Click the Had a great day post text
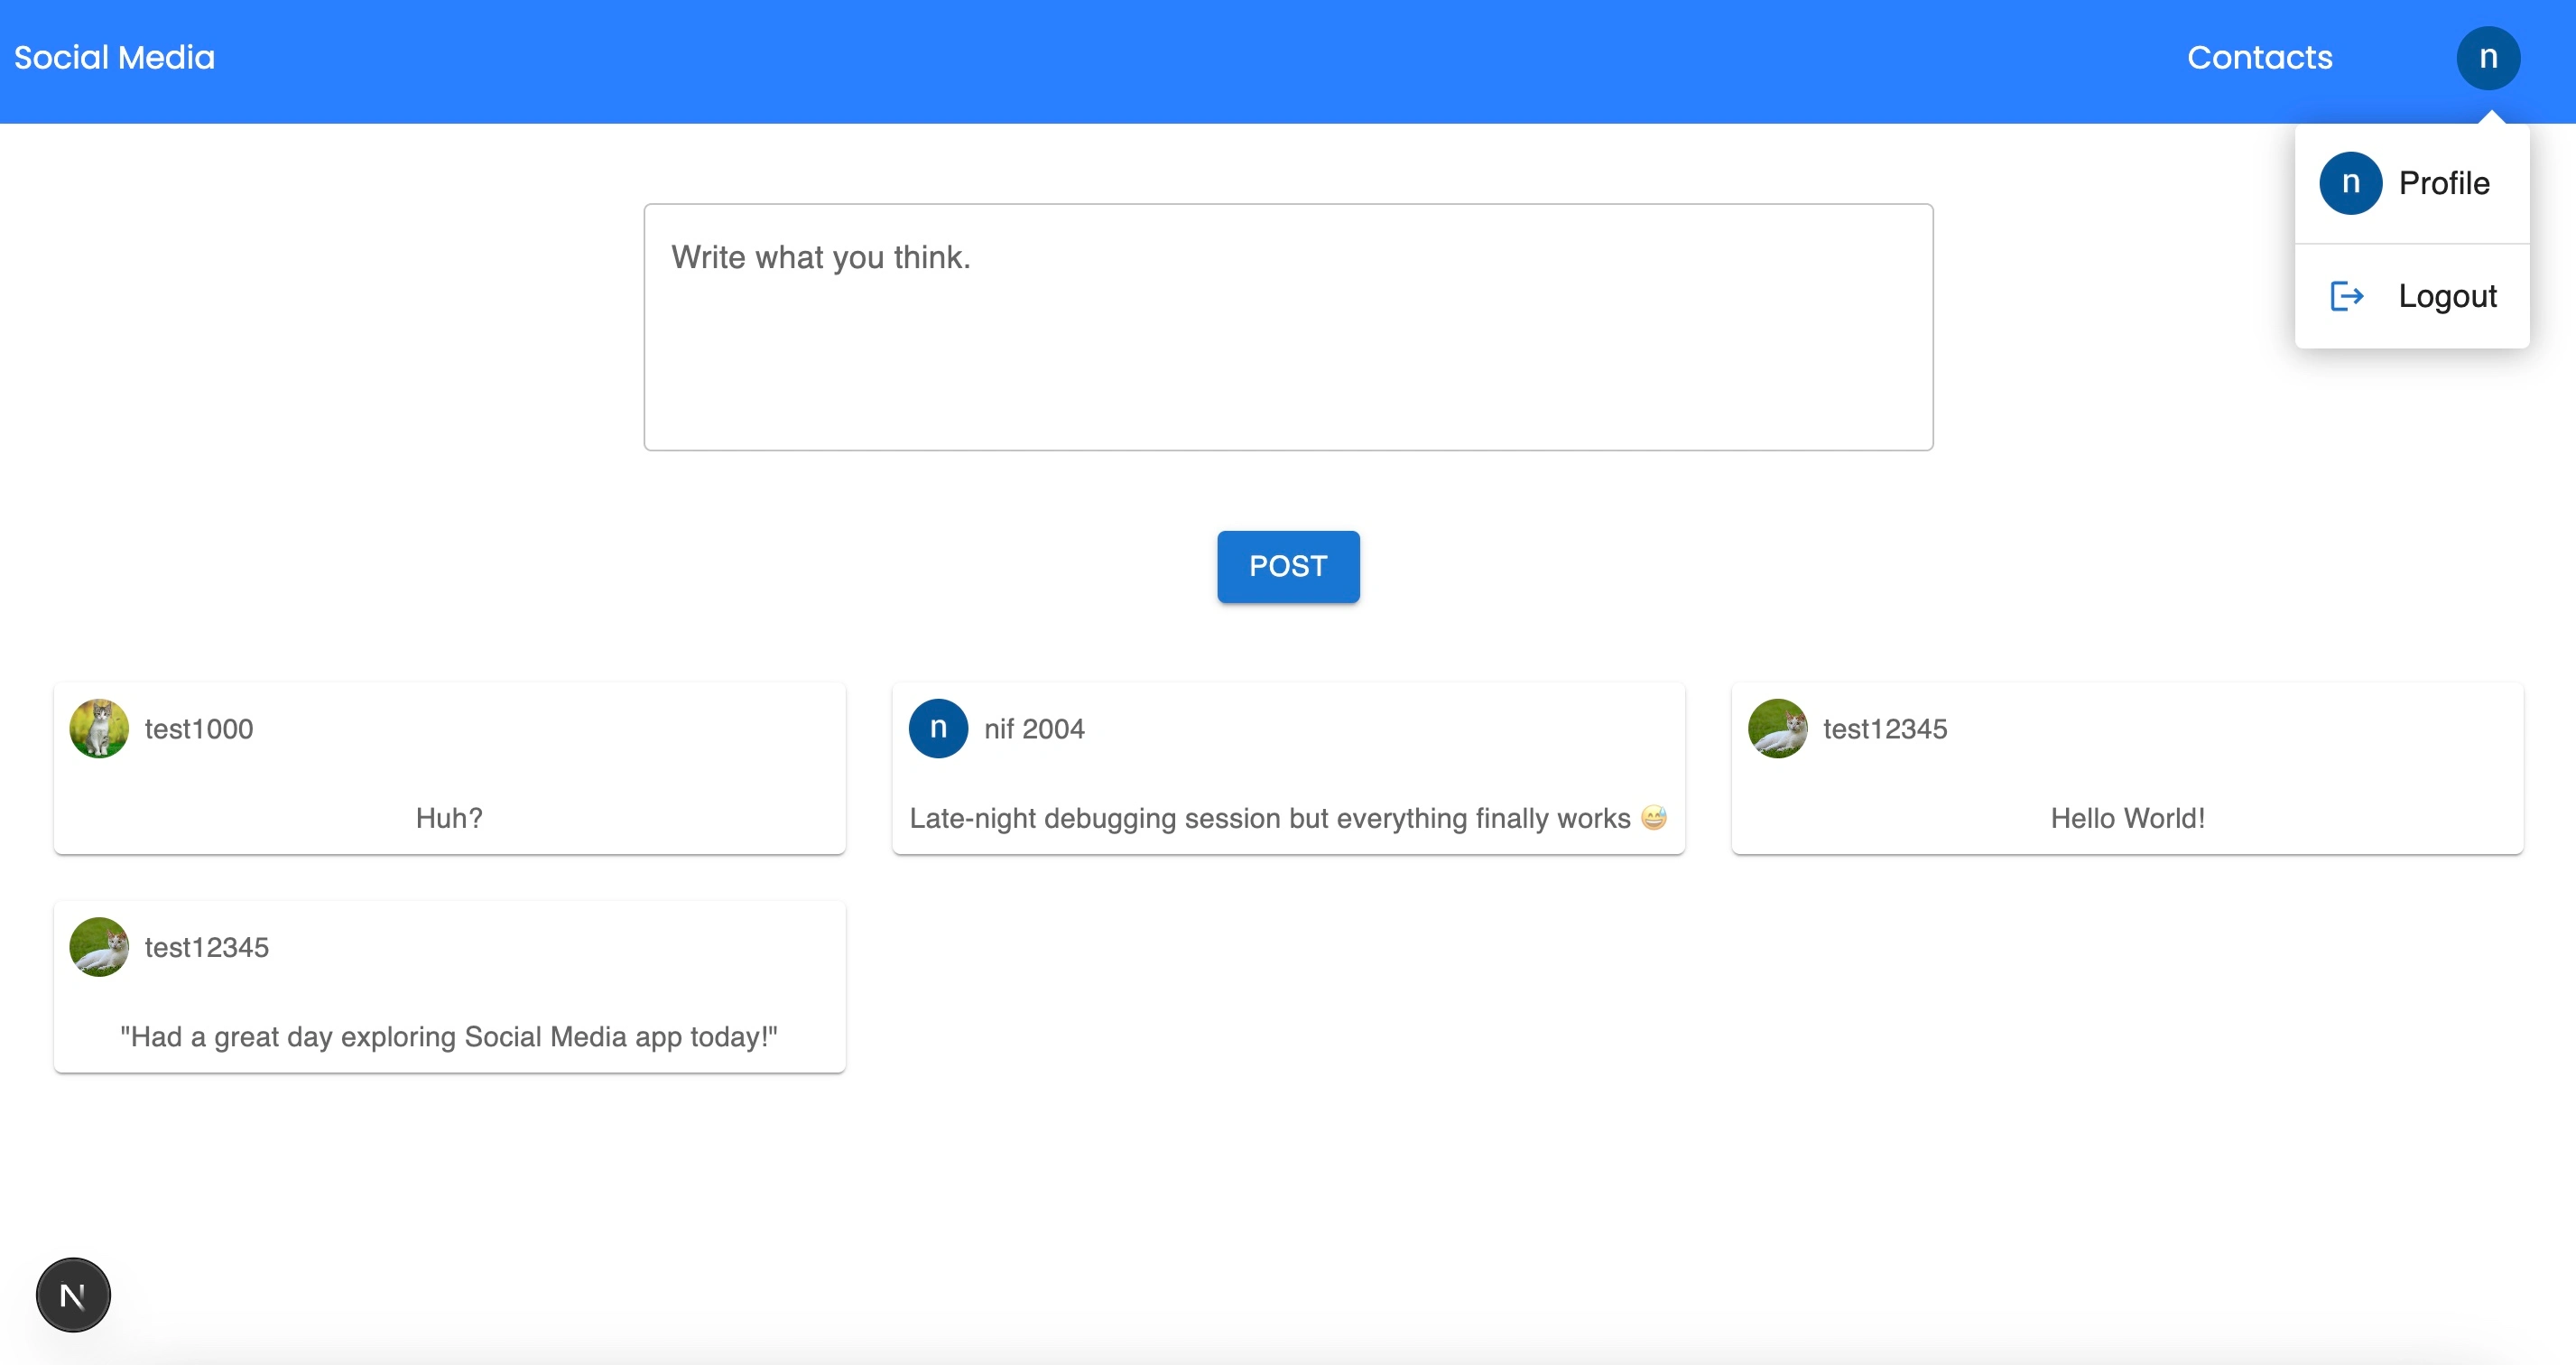The width and height of the screenshot is (2576, 1365). click(x=448, y=1037)
